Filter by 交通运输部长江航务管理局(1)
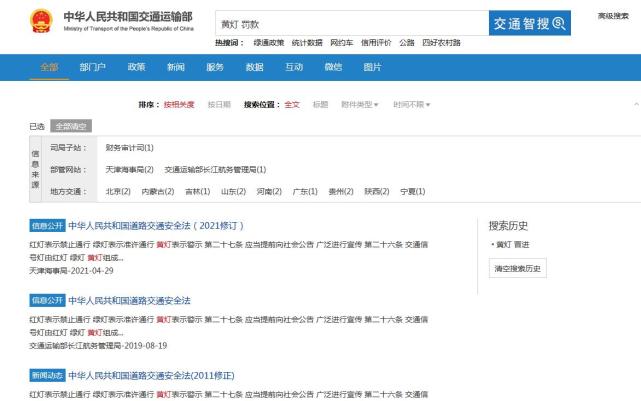Image resolution: width=641 pixels, height=401 pixels. click(215, 169)
